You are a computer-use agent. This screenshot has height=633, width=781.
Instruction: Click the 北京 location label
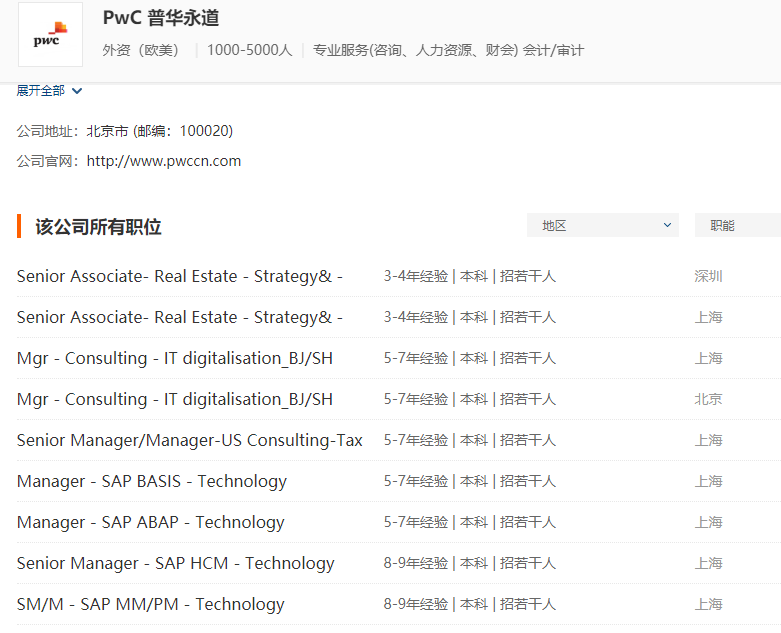pos(708,399)
